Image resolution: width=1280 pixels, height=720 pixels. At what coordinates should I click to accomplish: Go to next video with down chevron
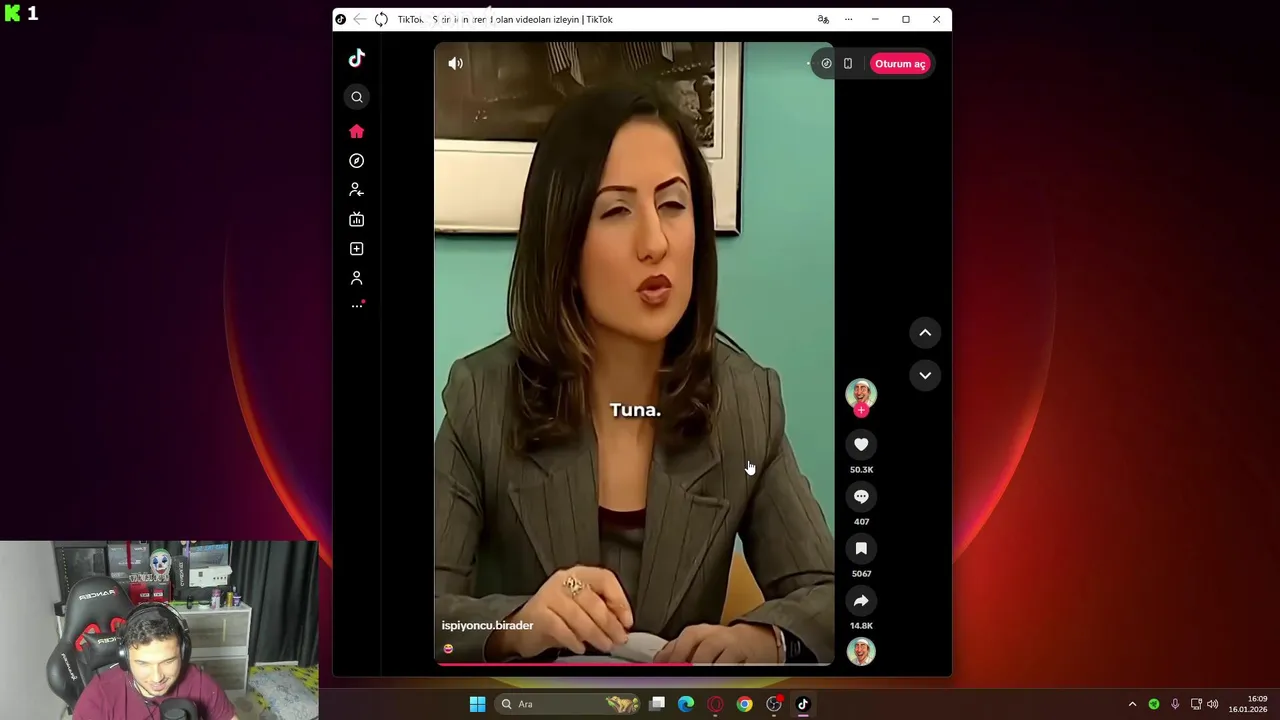pos(925,376)
